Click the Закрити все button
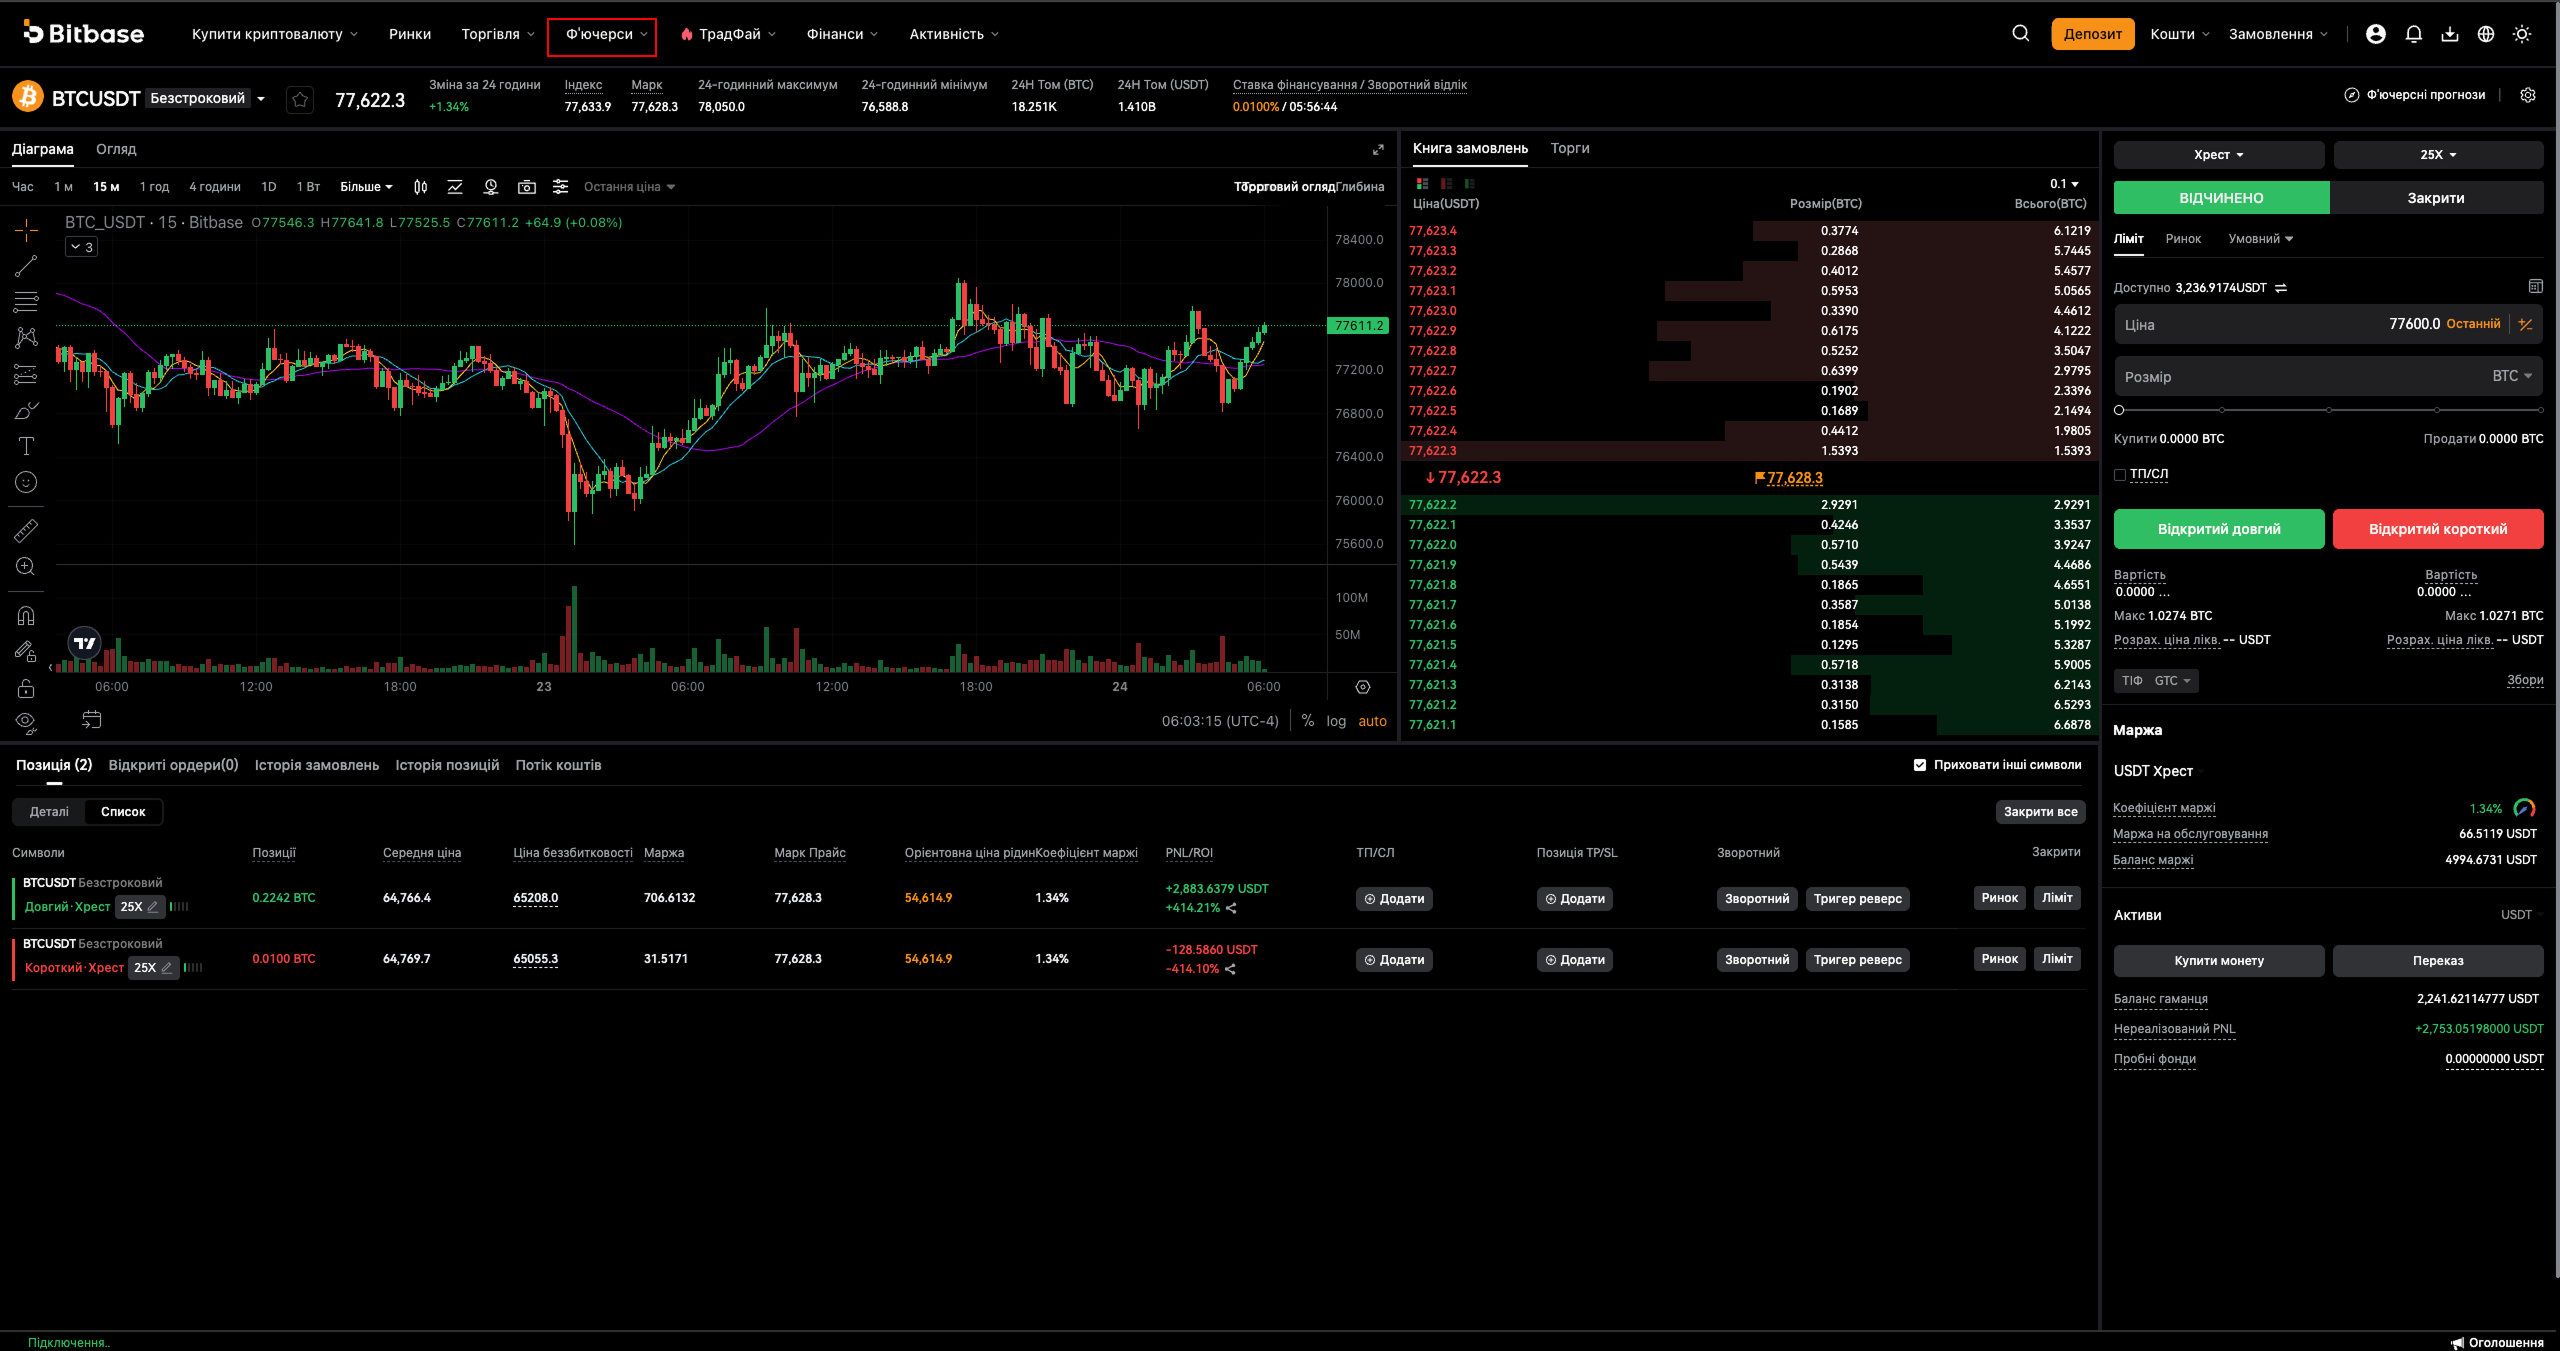 [x=2040, y=811]
